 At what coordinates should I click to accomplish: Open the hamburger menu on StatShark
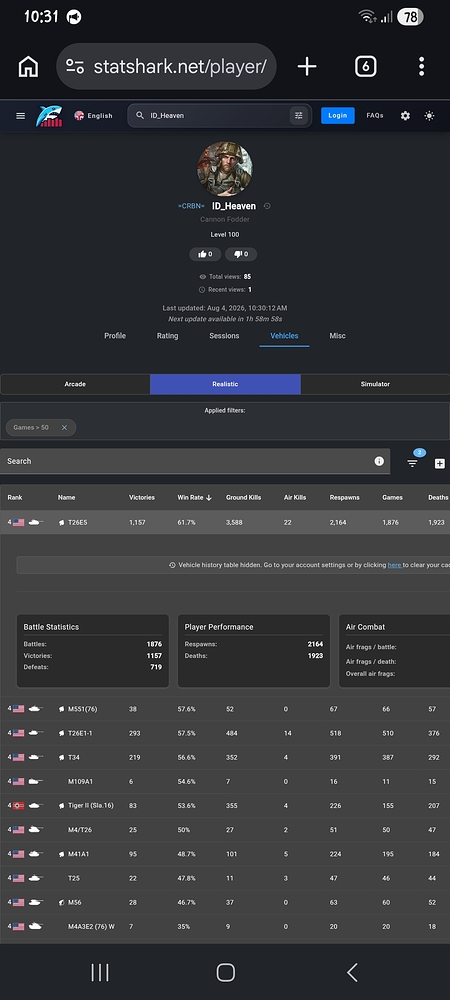tap(20, 115)
